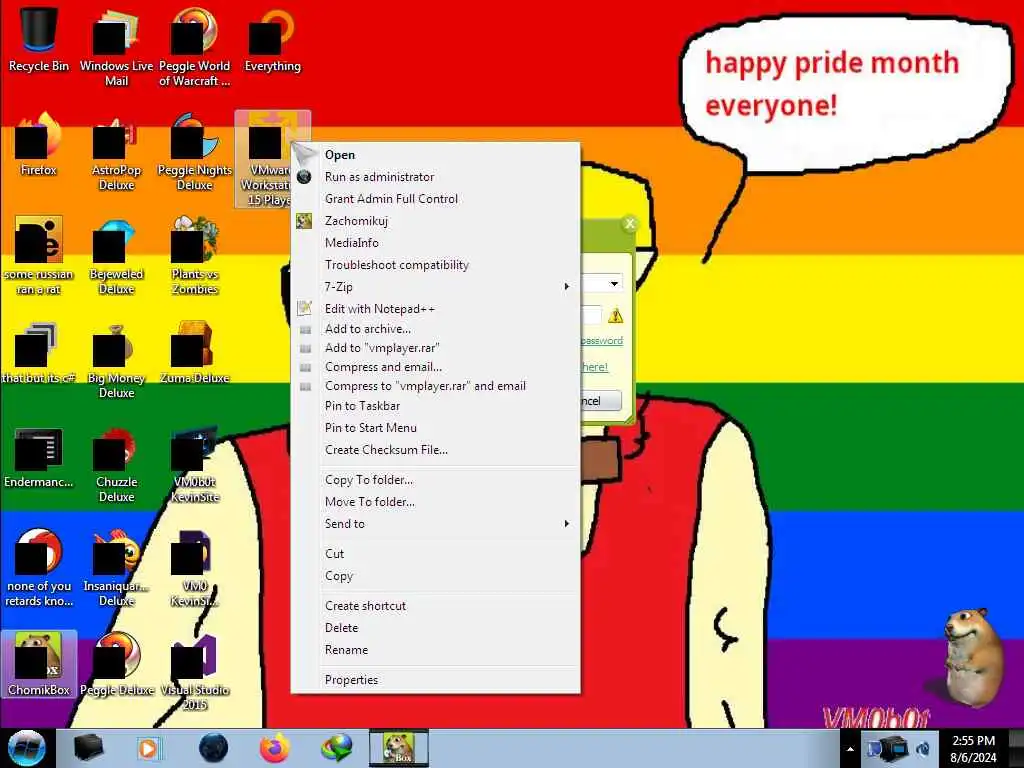Open VM0b0t KevinSite desktop icon
1024x768 pixels.
(x=195, y=464)
